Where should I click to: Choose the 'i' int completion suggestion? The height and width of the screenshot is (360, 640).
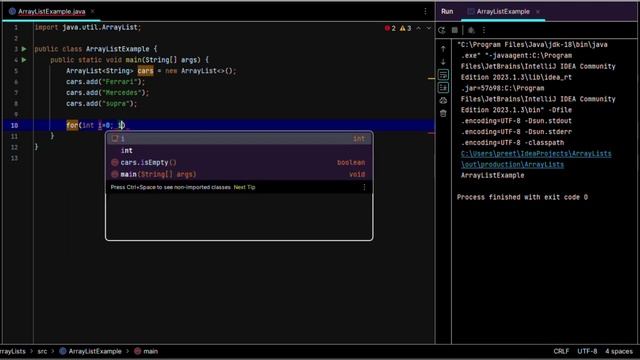(239, 139)
